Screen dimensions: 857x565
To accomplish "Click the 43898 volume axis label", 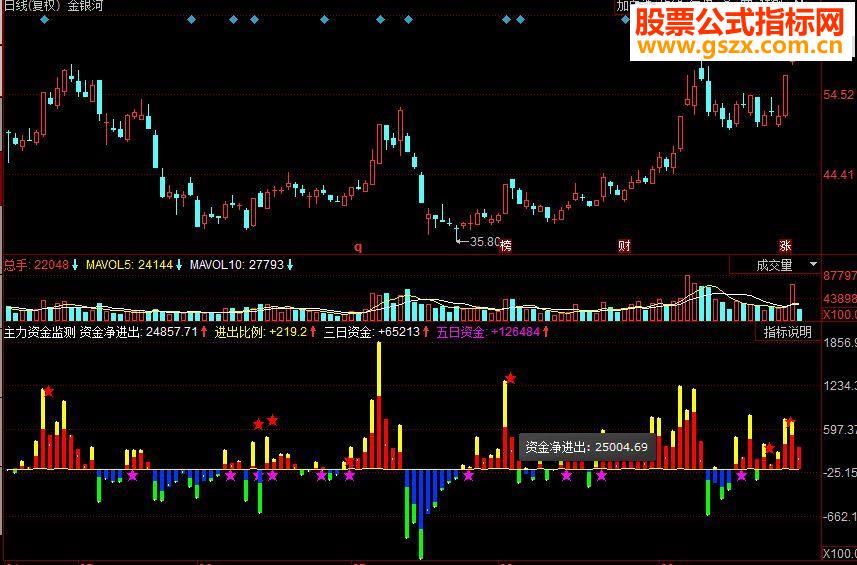I will (840, 299).
